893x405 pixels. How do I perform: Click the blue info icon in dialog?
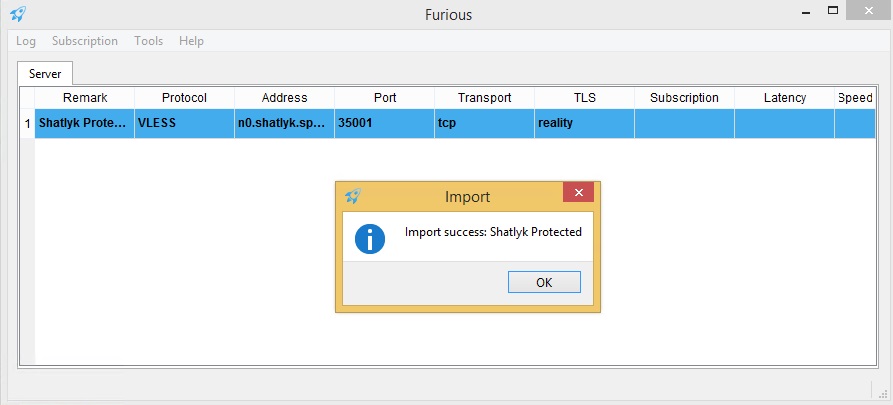coord(370,238)
